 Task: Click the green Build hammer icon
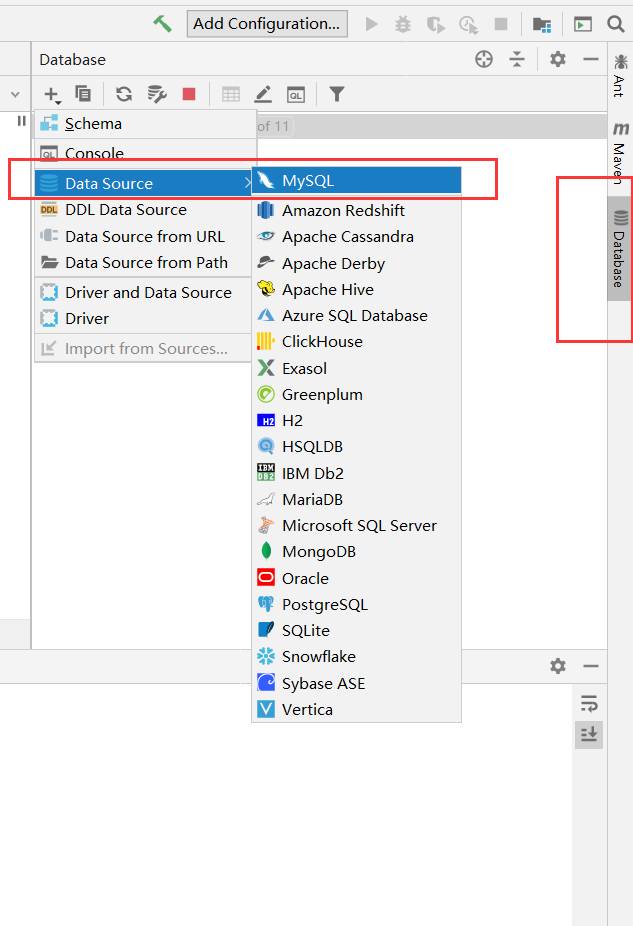pos(162,24)
